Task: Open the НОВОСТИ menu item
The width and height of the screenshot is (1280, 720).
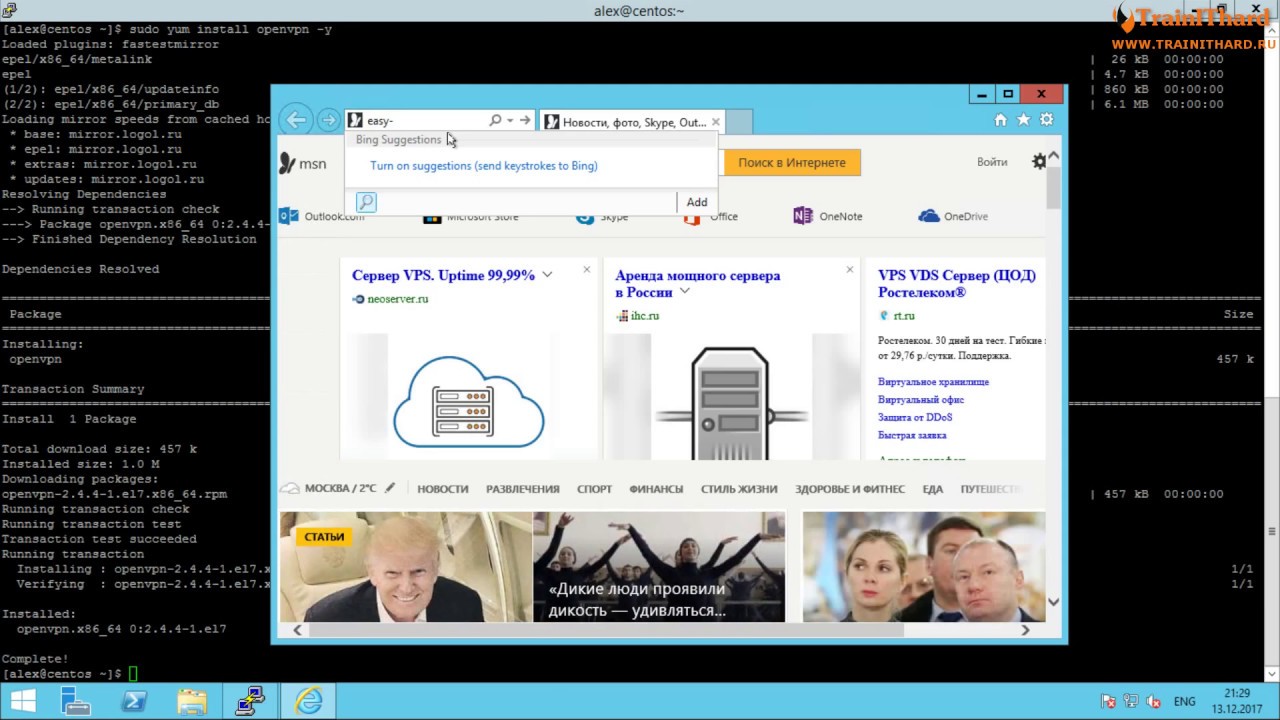Action: point(443,489)
